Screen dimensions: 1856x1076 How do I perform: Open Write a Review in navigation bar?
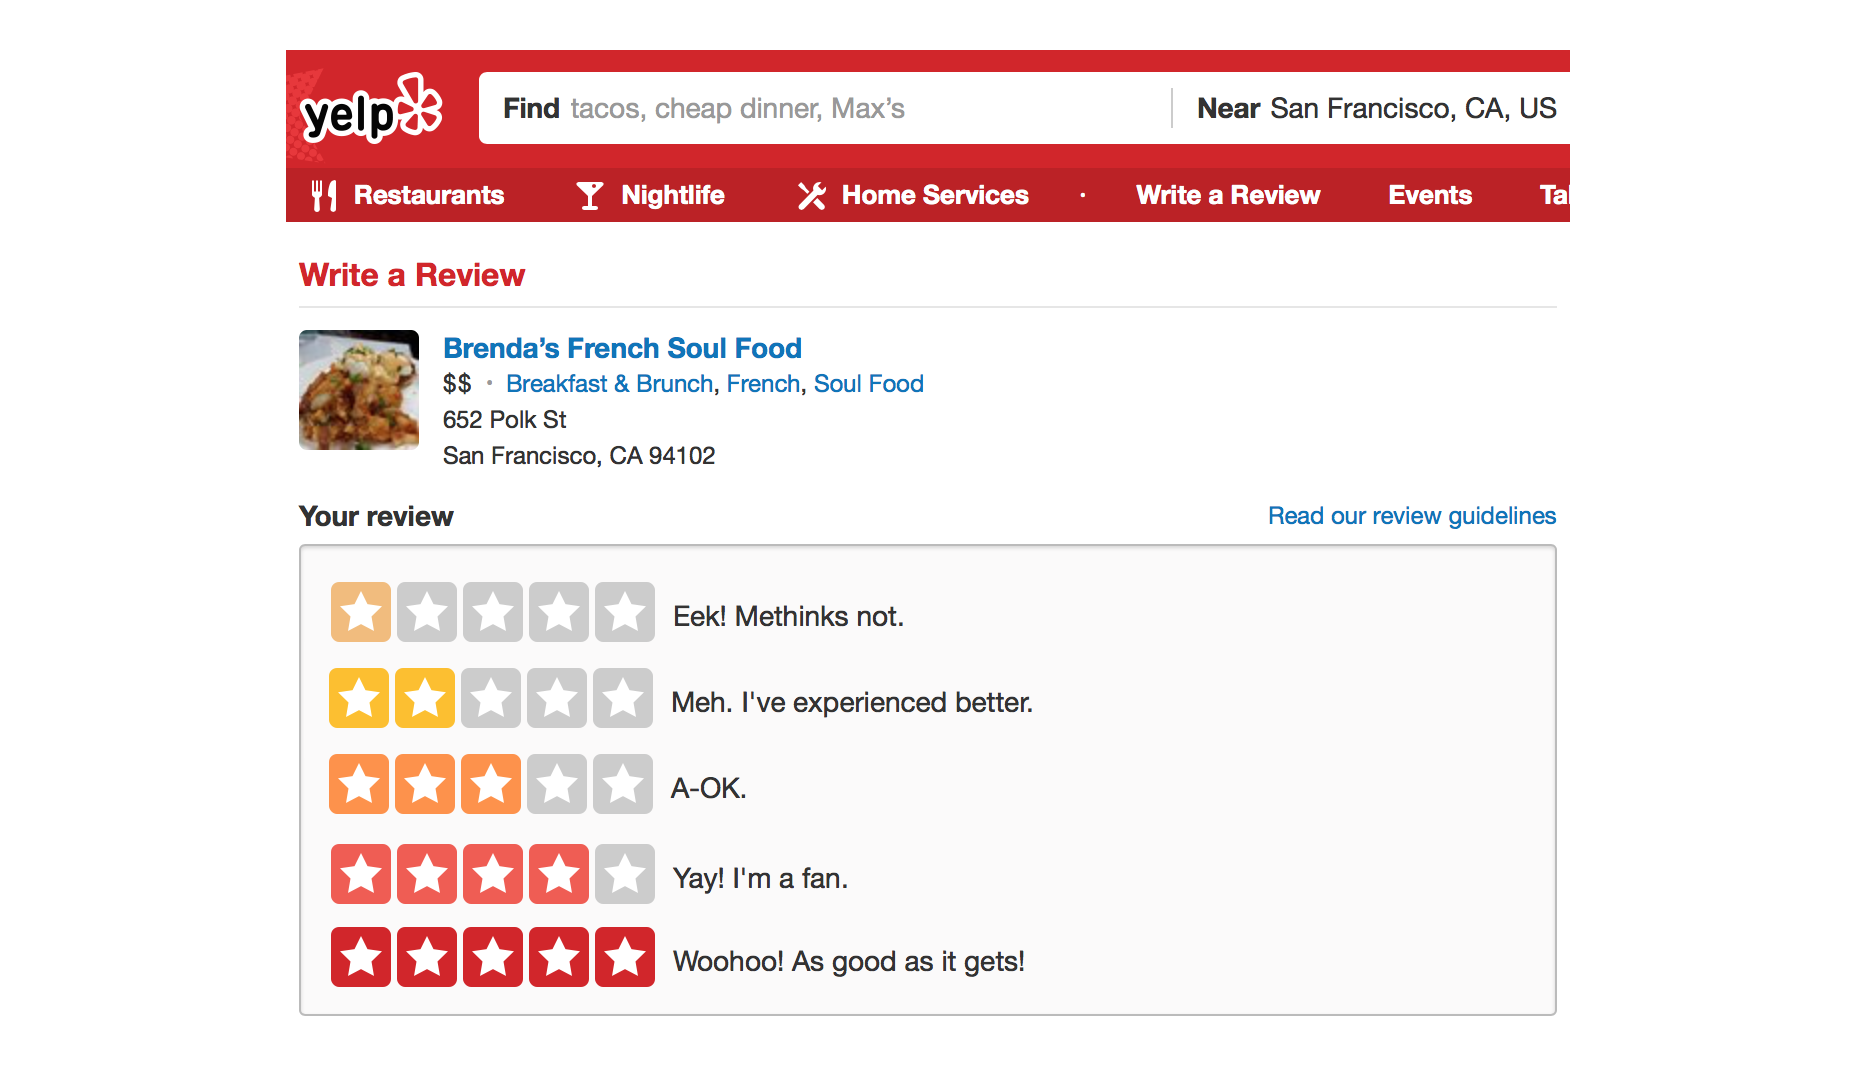click(x=1228, y=195)
